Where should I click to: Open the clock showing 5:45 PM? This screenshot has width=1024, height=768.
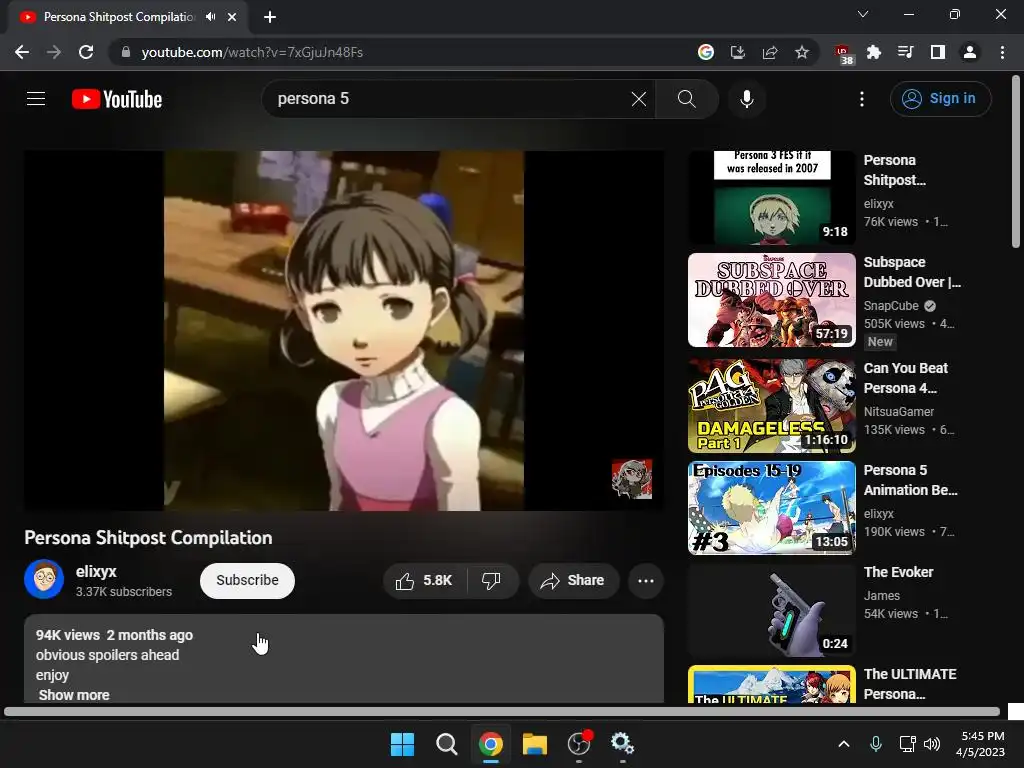[x=981, y=744]
